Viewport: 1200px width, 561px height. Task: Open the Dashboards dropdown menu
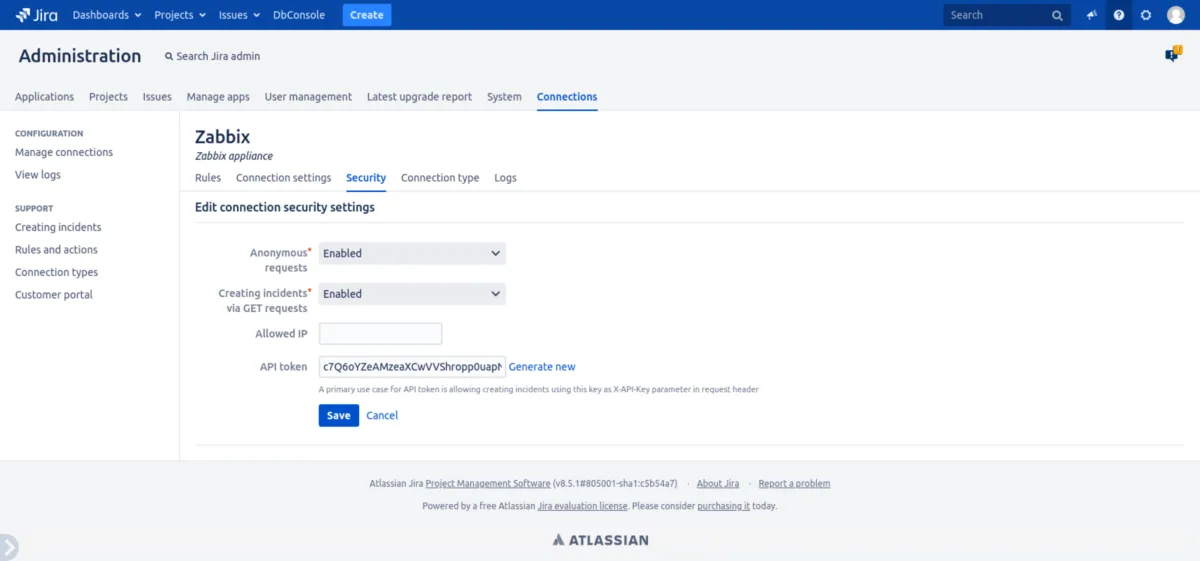click(107, 15)
